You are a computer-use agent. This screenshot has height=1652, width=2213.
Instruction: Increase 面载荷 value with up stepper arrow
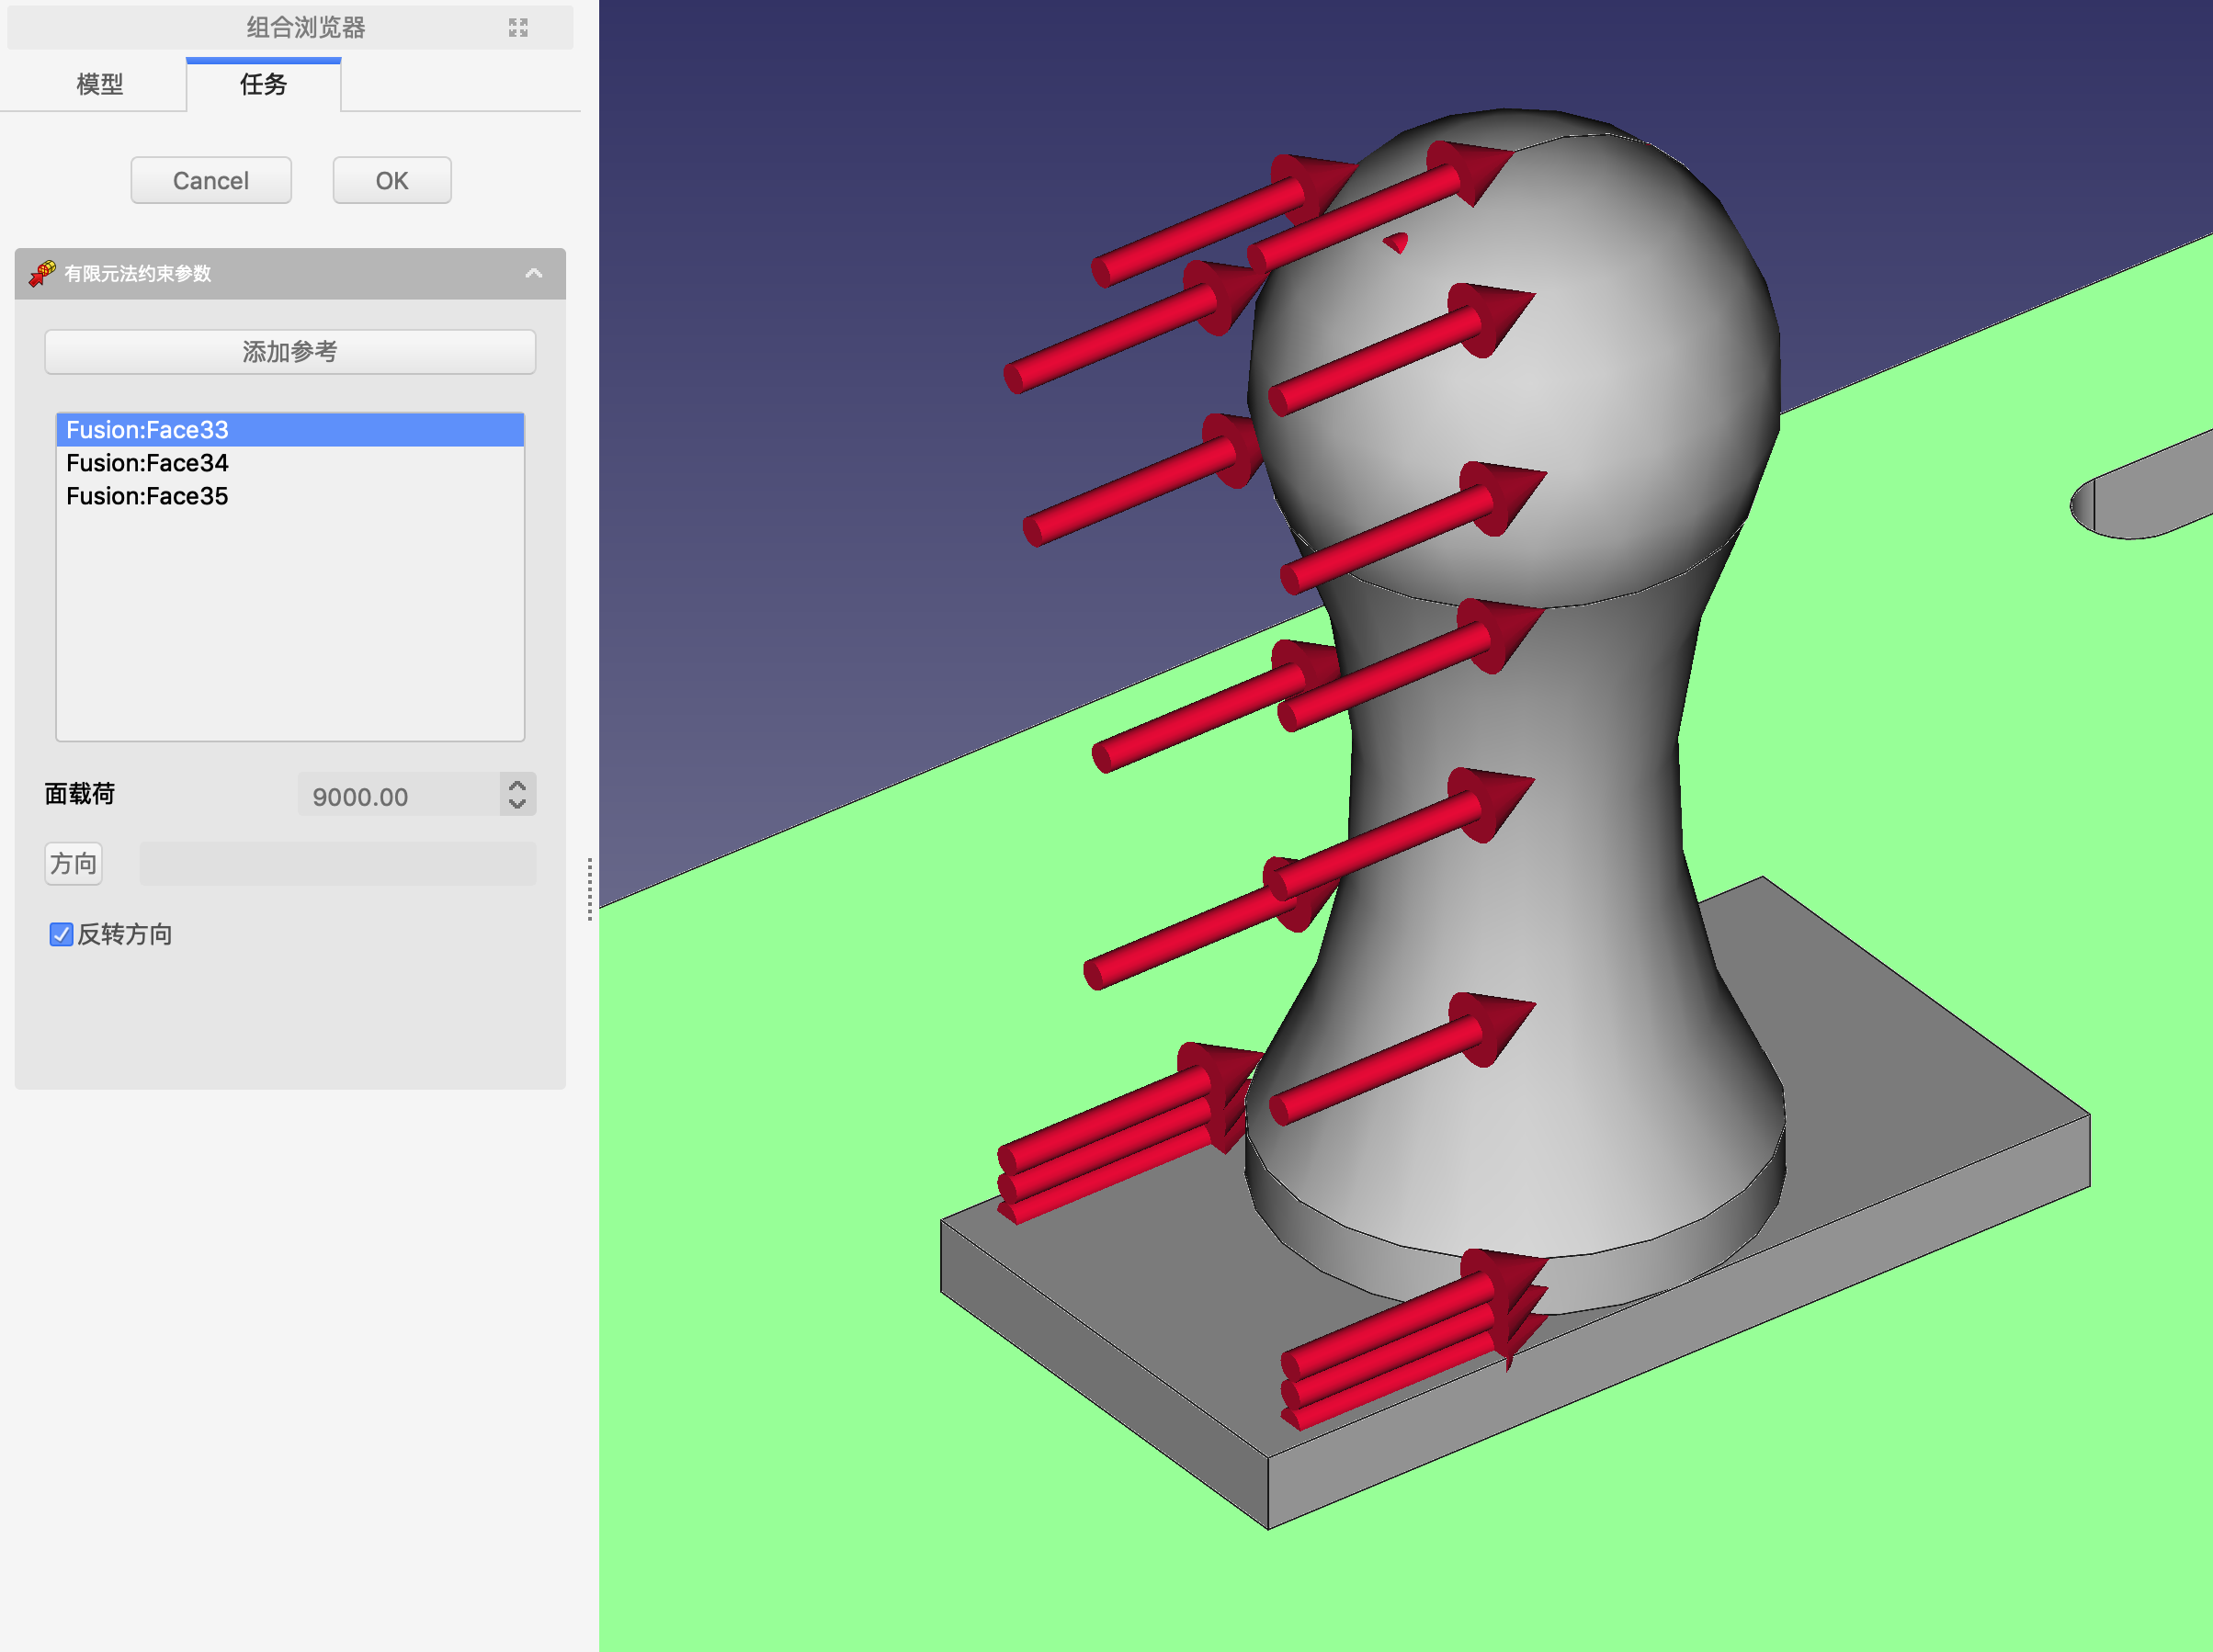click(517, 785)
